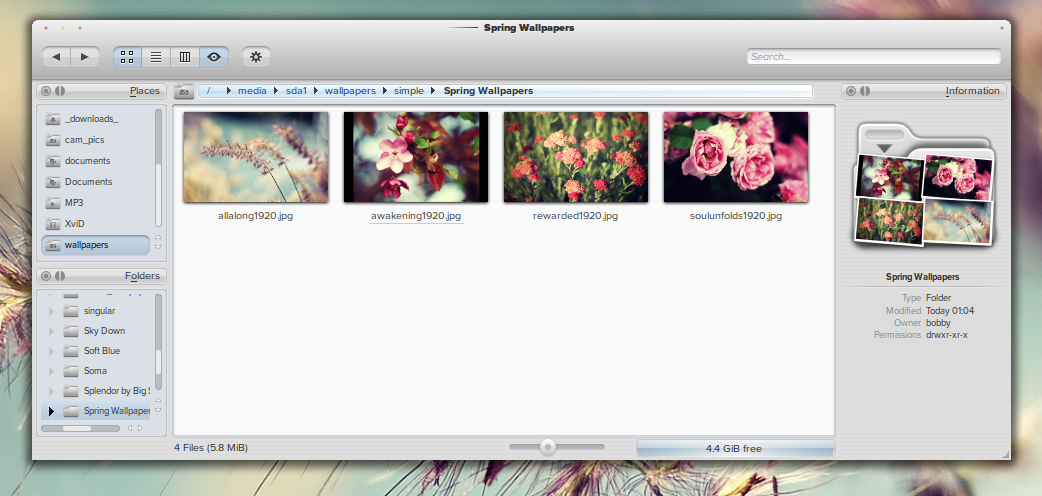Open the gear settings menu

coord(256,57)
